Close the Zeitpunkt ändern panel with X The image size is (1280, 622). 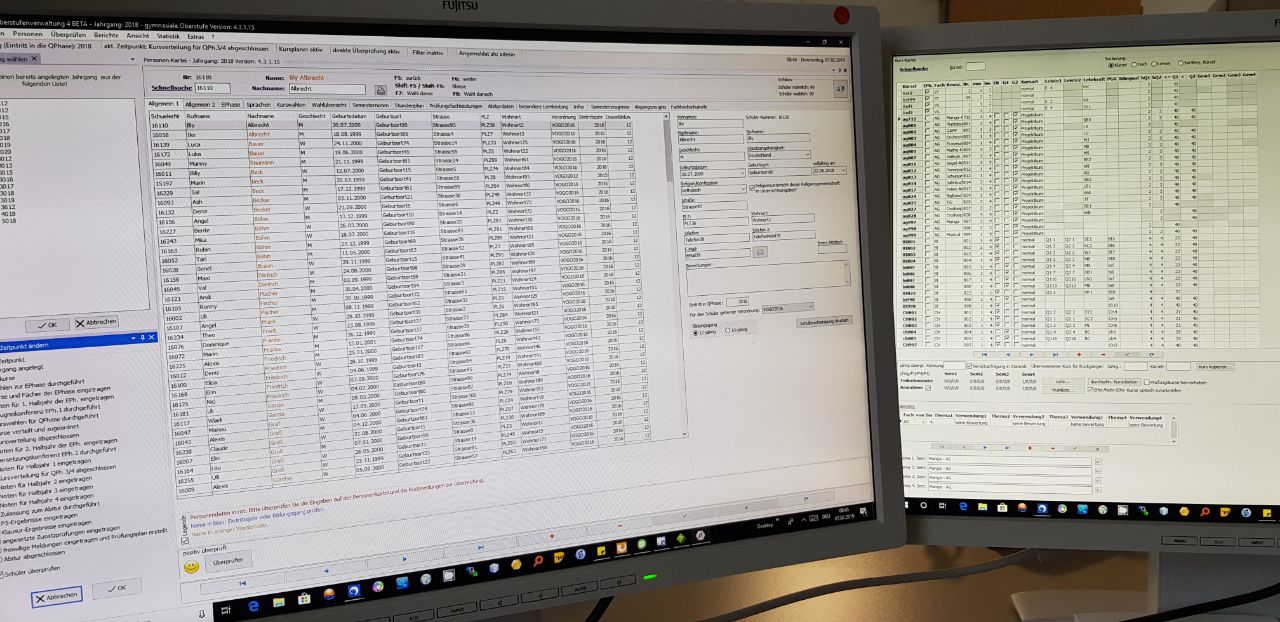[151, 337]
